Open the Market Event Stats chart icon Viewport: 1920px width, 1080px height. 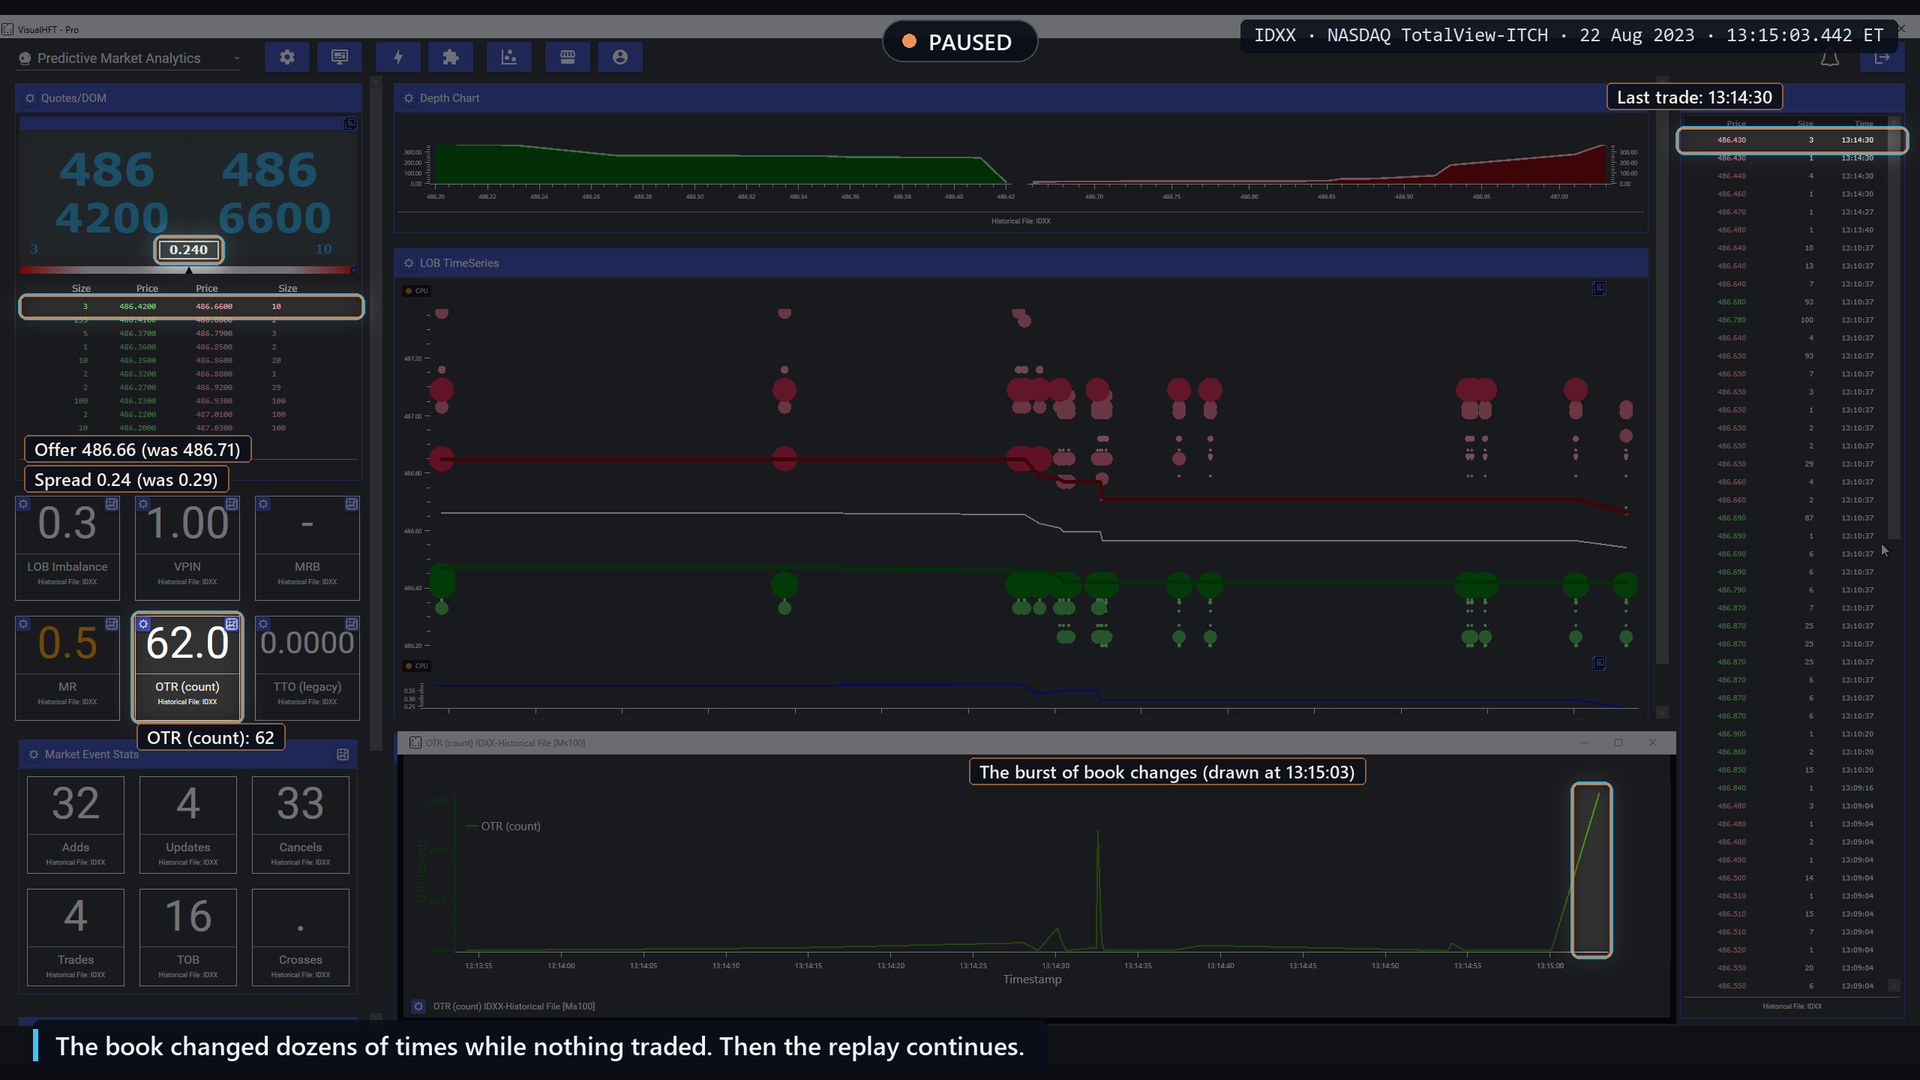343,754
